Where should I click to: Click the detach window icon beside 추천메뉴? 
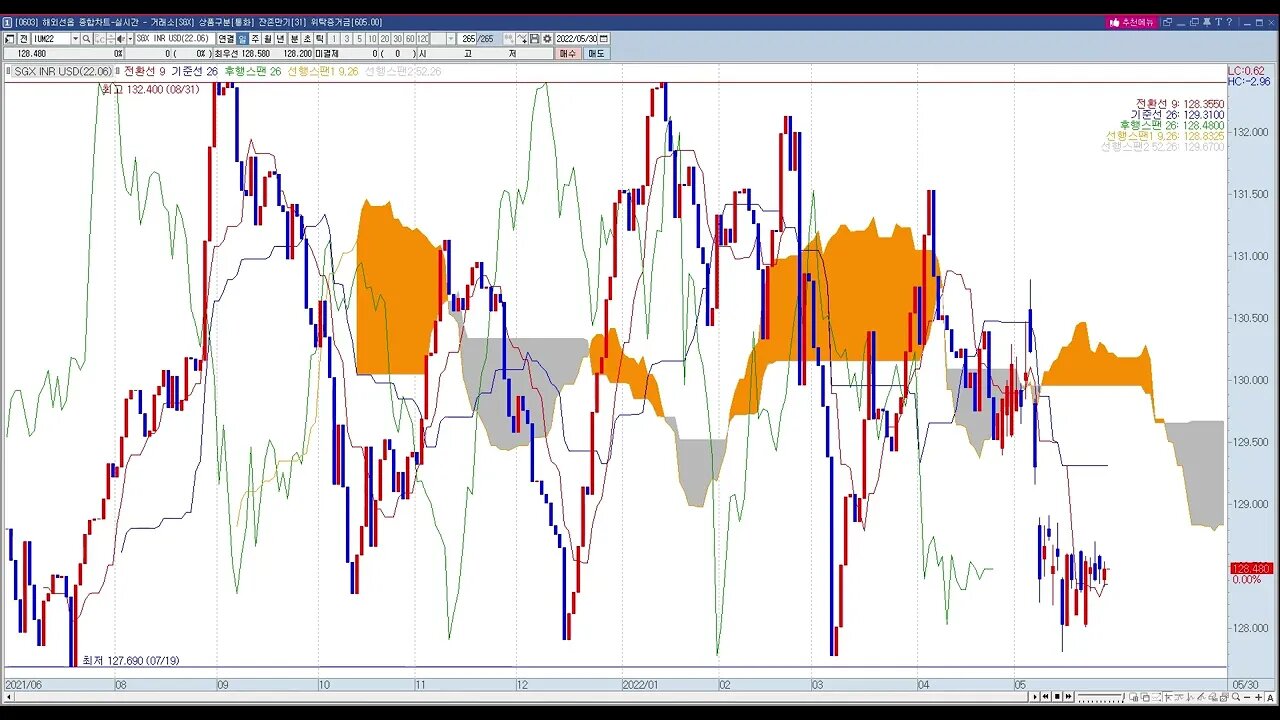[x=1167, y=22]
